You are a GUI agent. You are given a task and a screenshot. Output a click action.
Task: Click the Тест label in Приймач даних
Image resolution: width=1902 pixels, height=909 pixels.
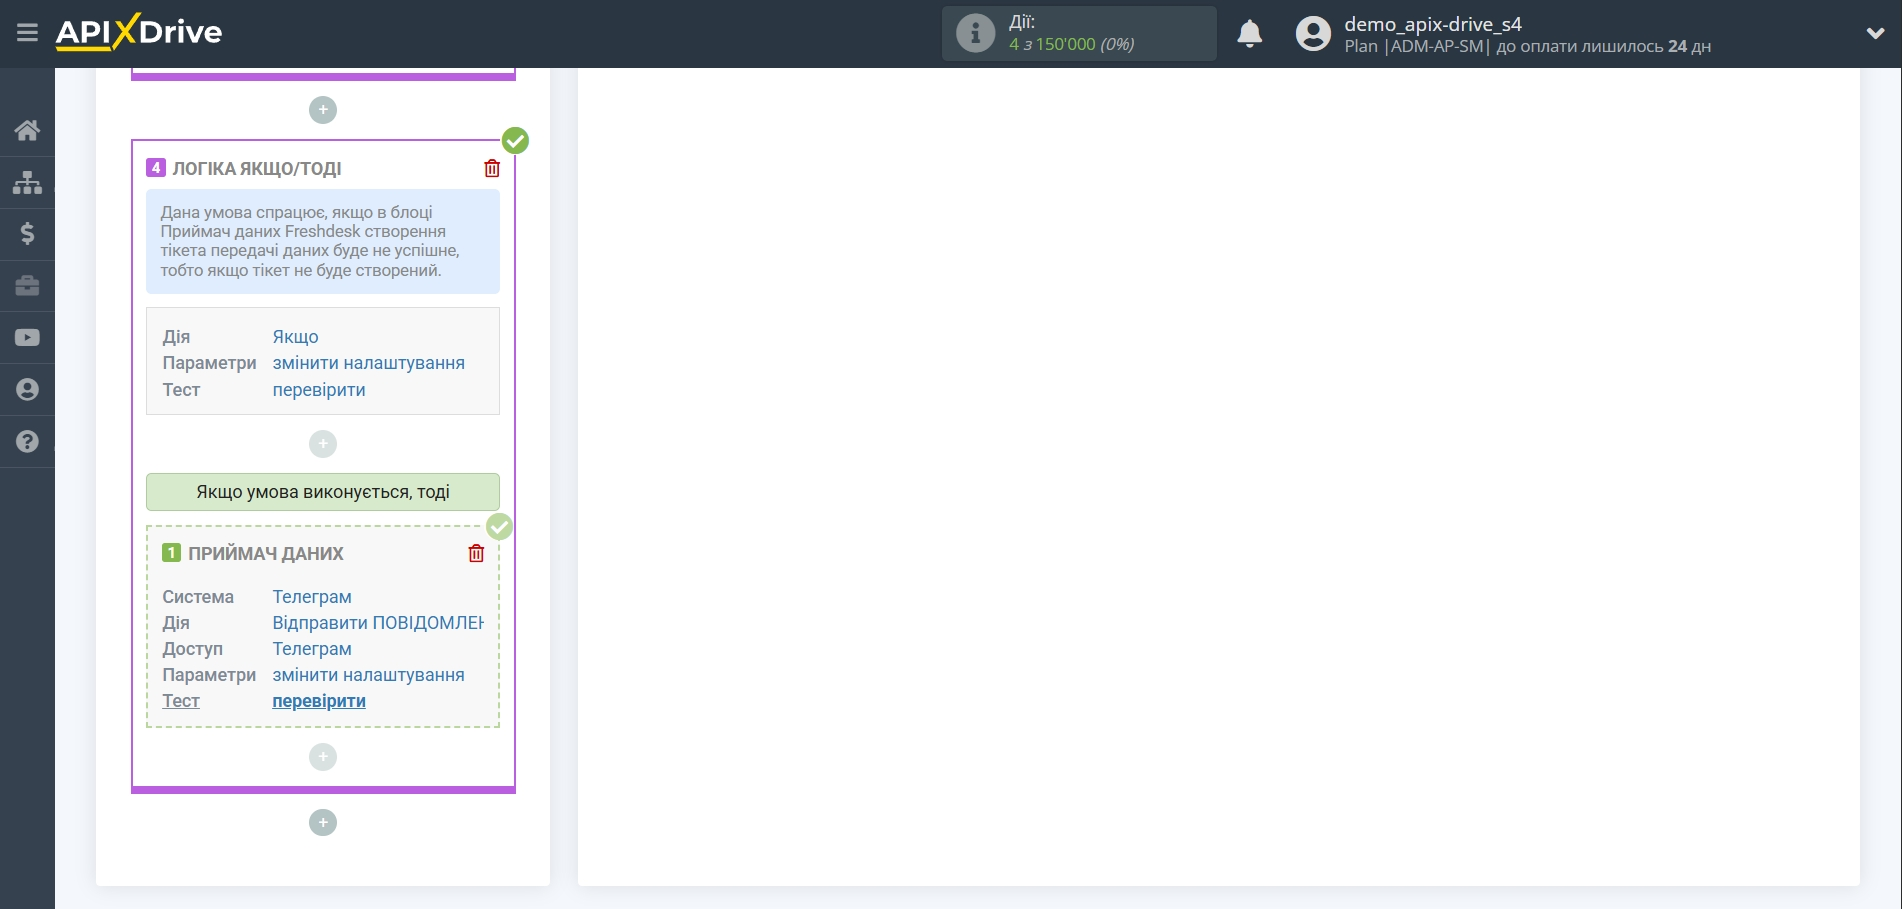click(181, 701)
